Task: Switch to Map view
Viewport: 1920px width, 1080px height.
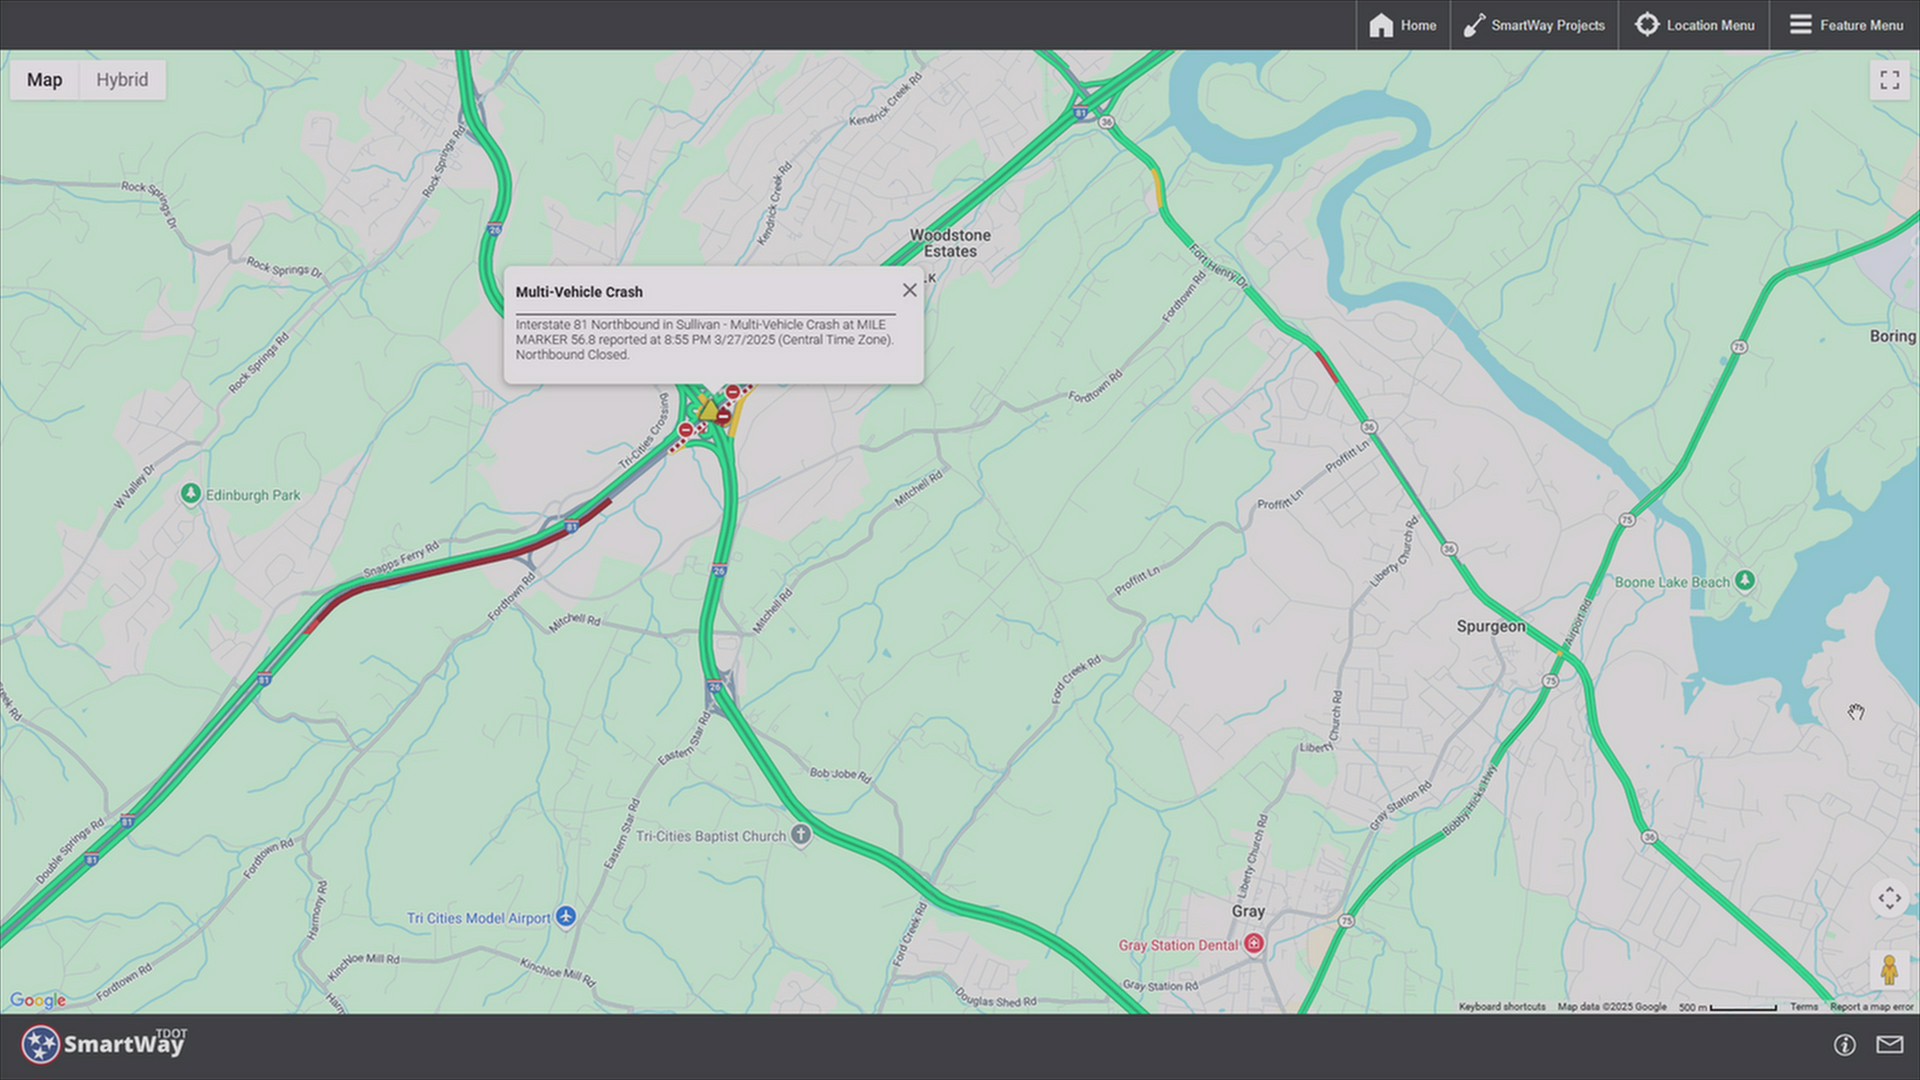Action: click(44, 80)
